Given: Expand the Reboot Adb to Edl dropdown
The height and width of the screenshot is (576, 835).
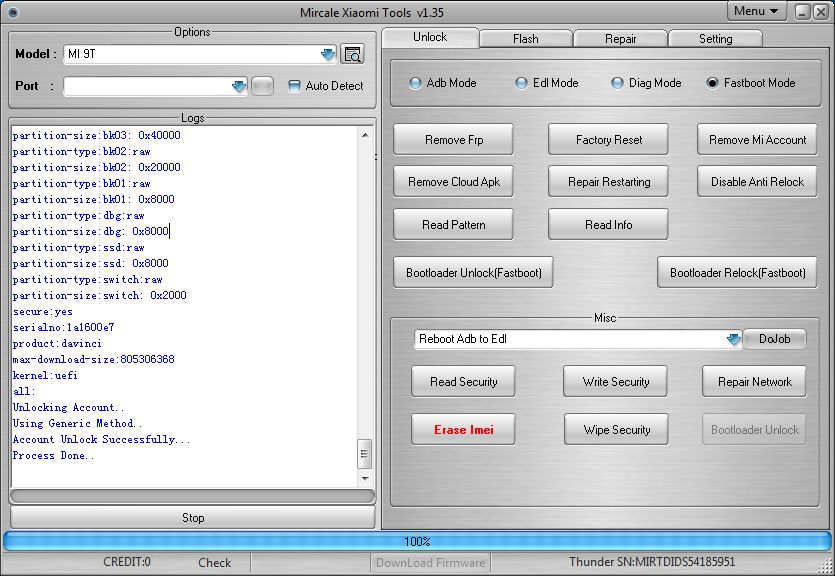Looking at the screenshot, I should (x=734, y=339).
